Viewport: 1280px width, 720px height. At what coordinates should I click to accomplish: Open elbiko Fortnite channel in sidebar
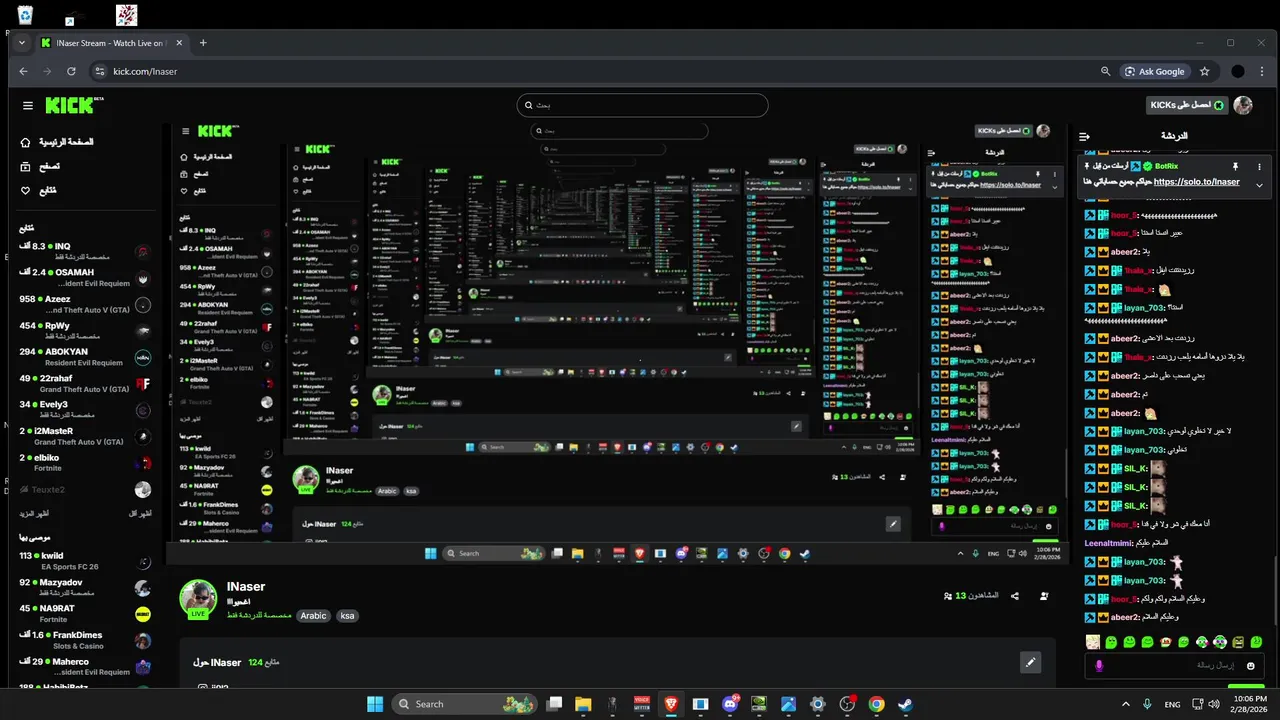tap(85, 462)
